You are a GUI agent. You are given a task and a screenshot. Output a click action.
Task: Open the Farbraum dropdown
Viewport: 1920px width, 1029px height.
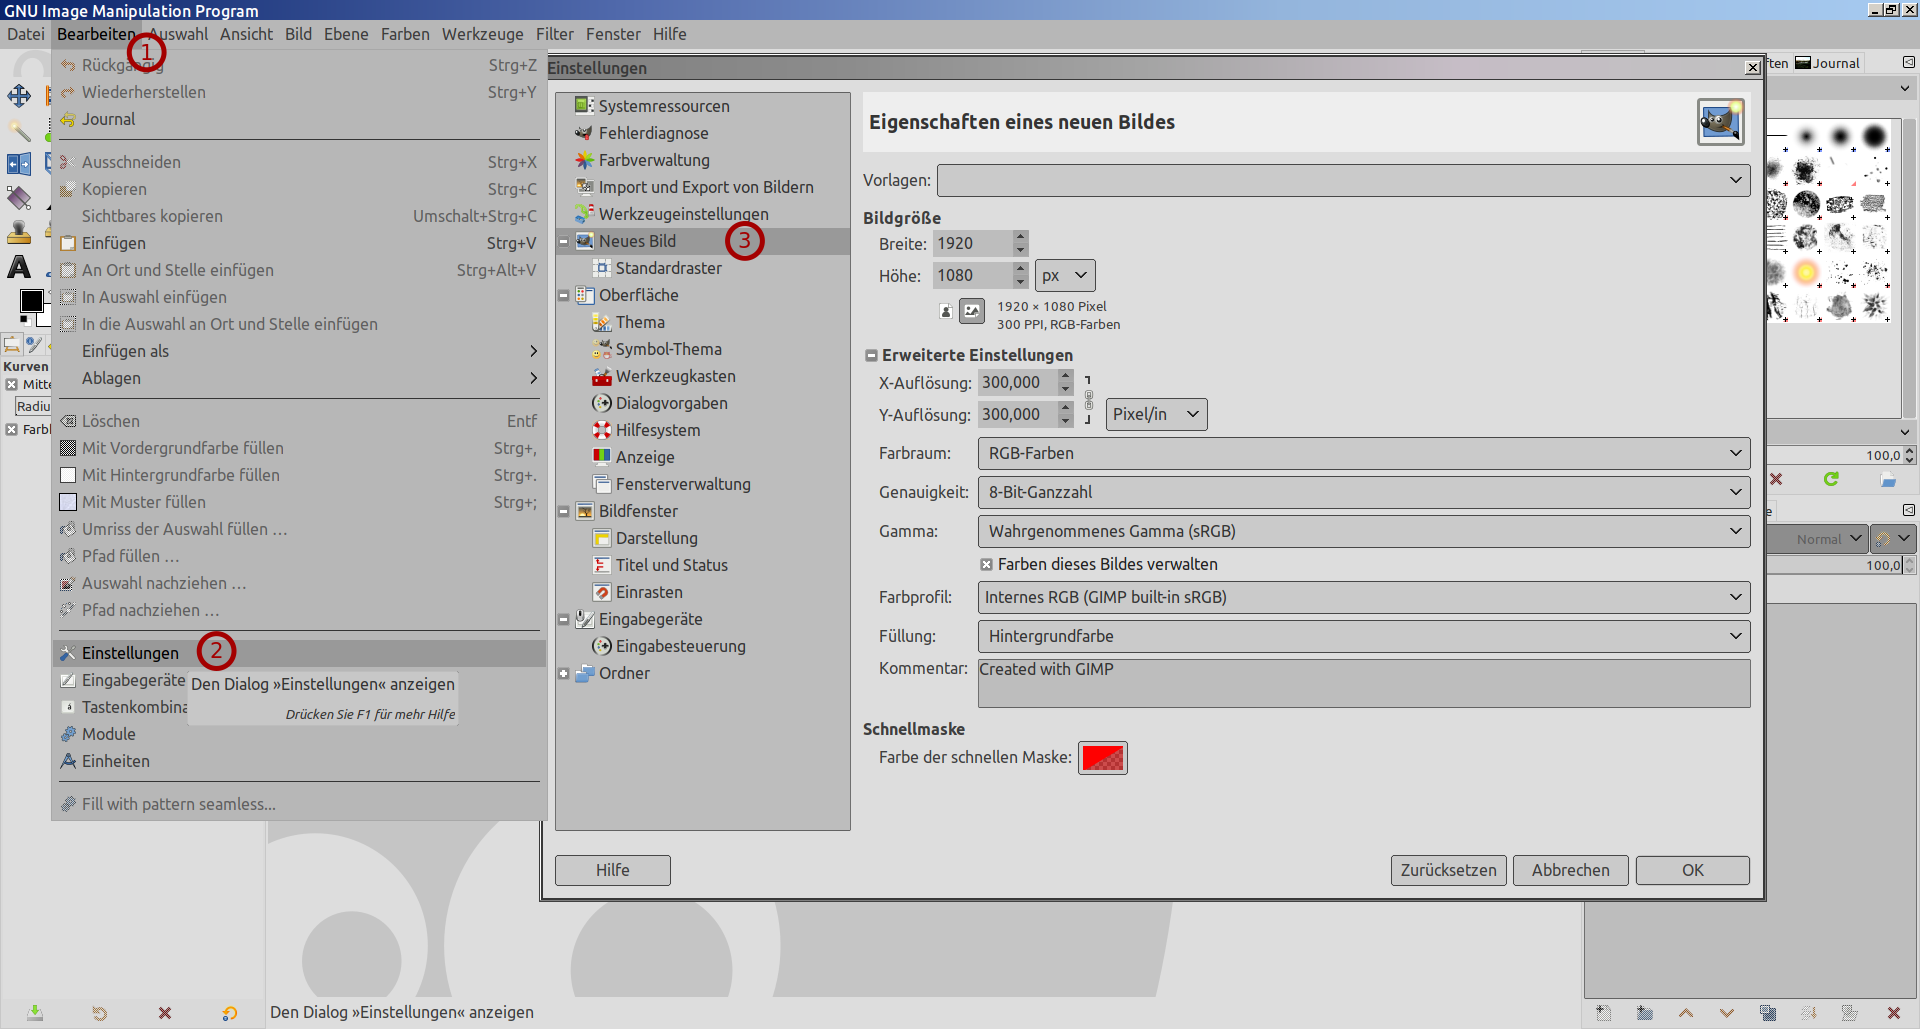[x=1364, y=454]
